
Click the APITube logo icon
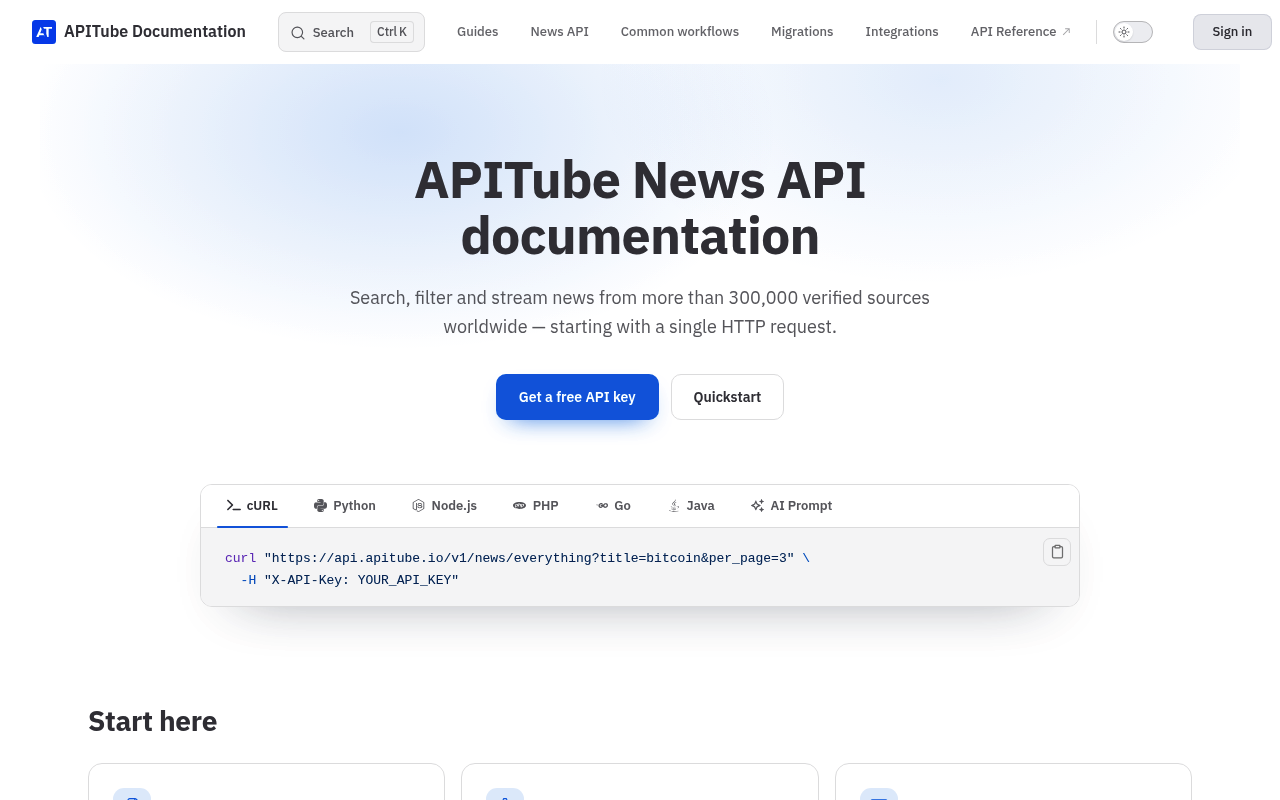[x=44, y=32]
